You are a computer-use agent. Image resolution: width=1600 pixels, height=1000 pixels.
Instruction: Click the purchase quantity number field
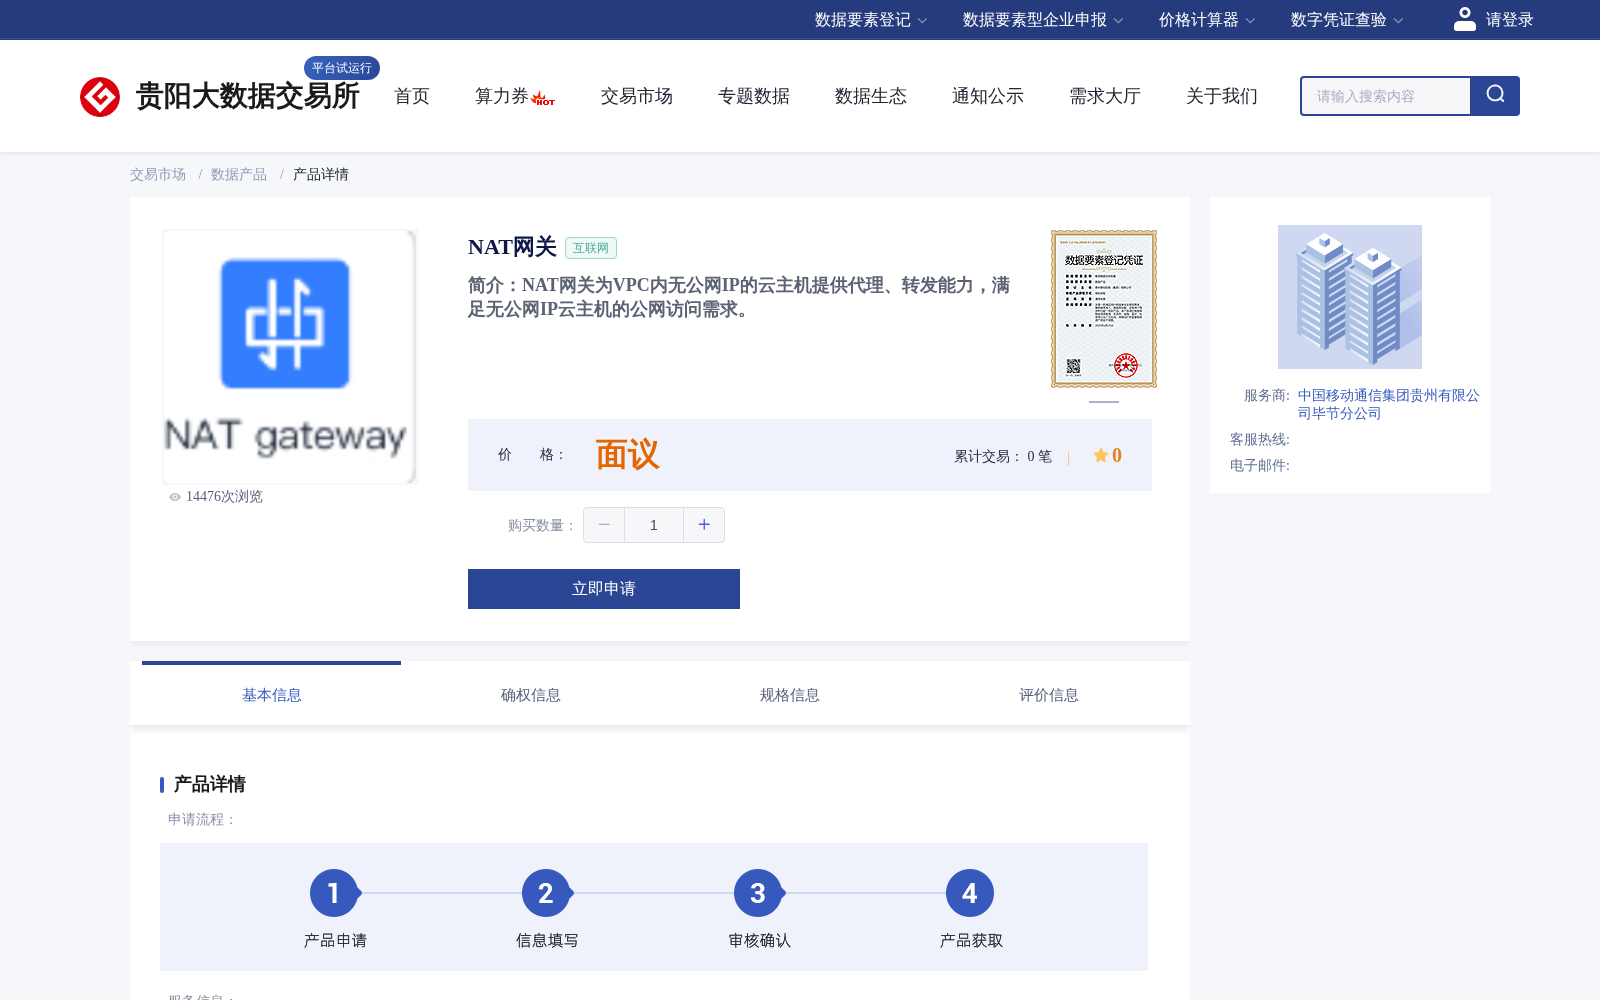tap(654, 525)
